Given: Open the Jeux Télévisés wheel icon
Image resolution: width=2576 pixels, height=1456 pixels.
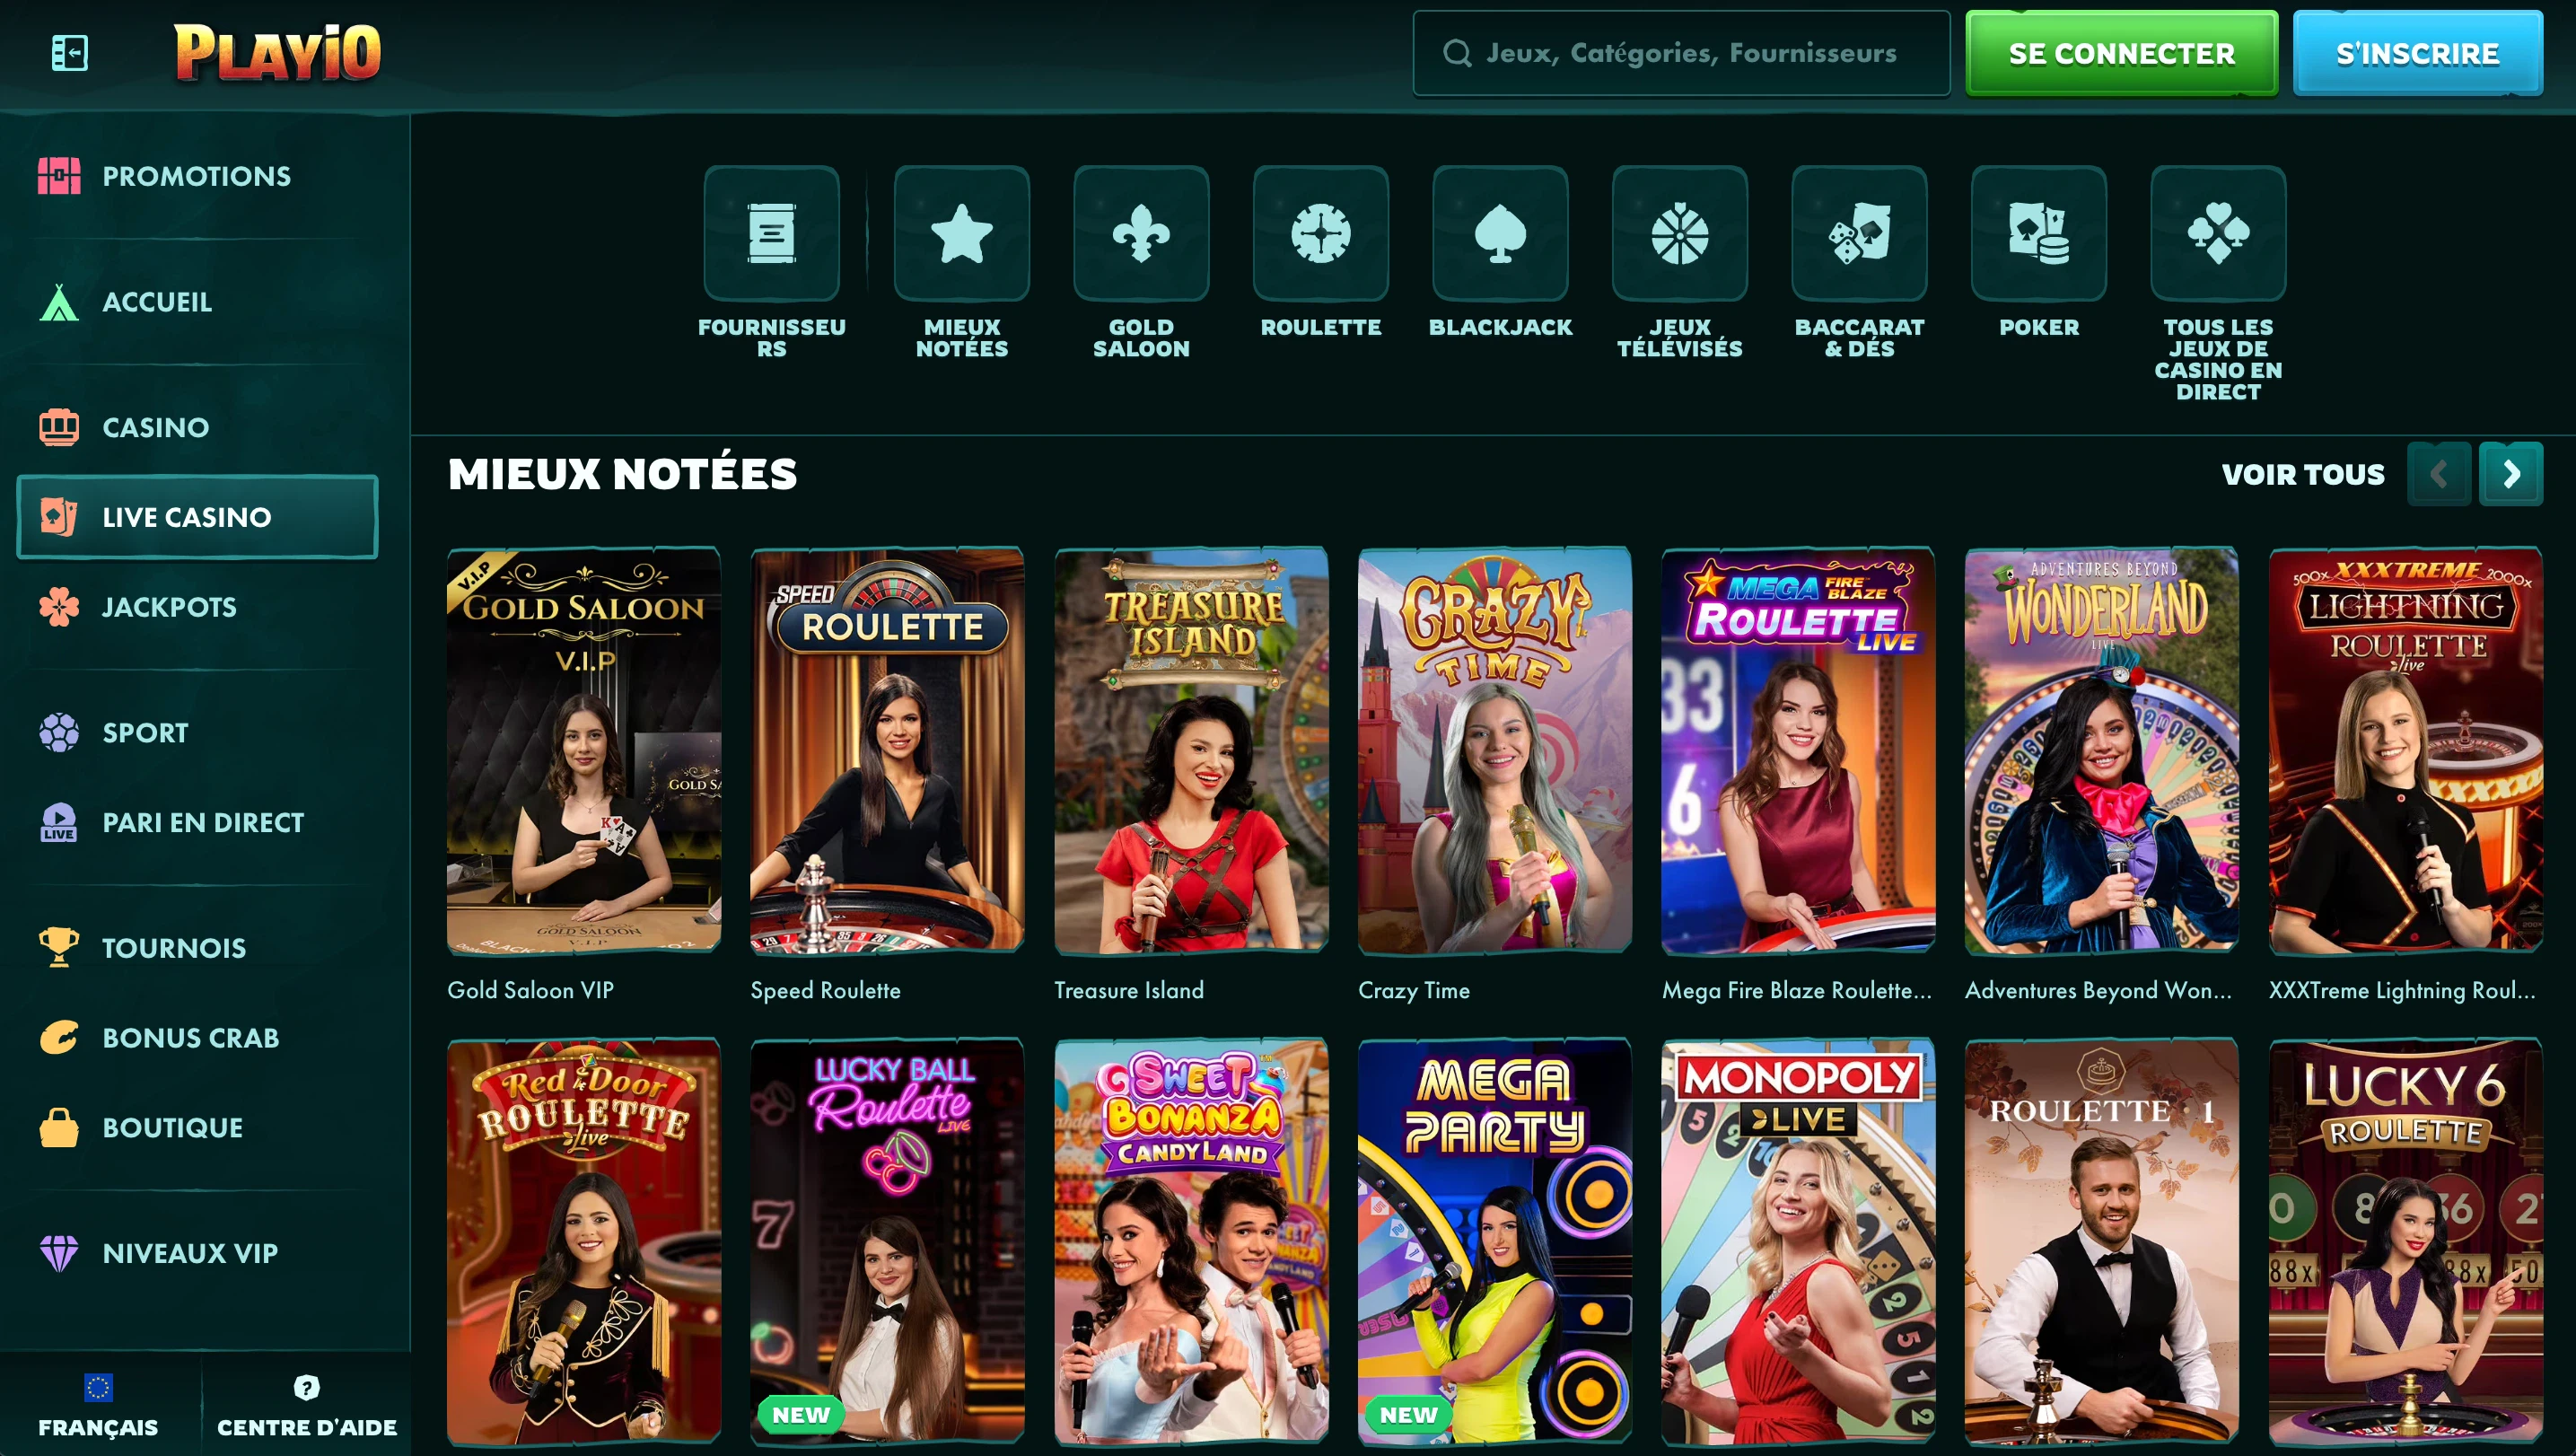Looking at the screenshot, I should [1679, 233].
